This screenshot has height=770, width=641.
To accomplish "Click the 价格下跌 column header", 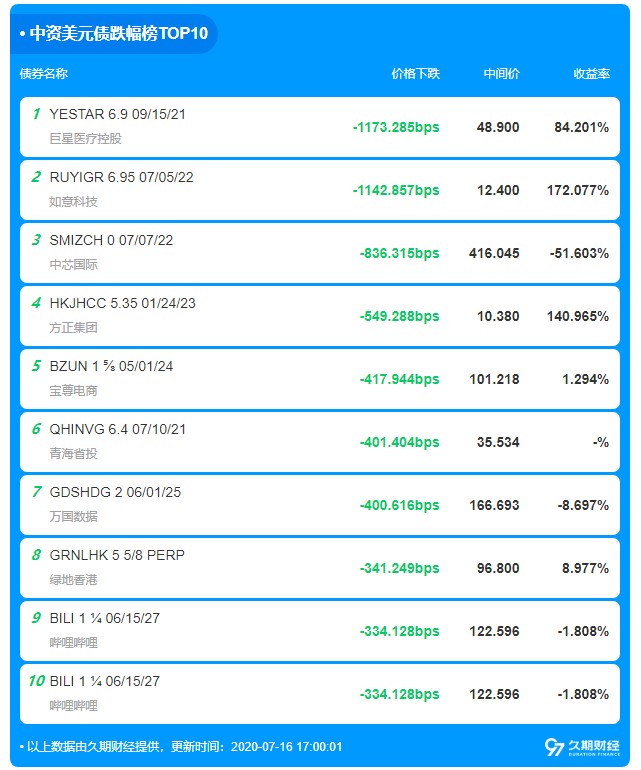I will click(416, 74).
